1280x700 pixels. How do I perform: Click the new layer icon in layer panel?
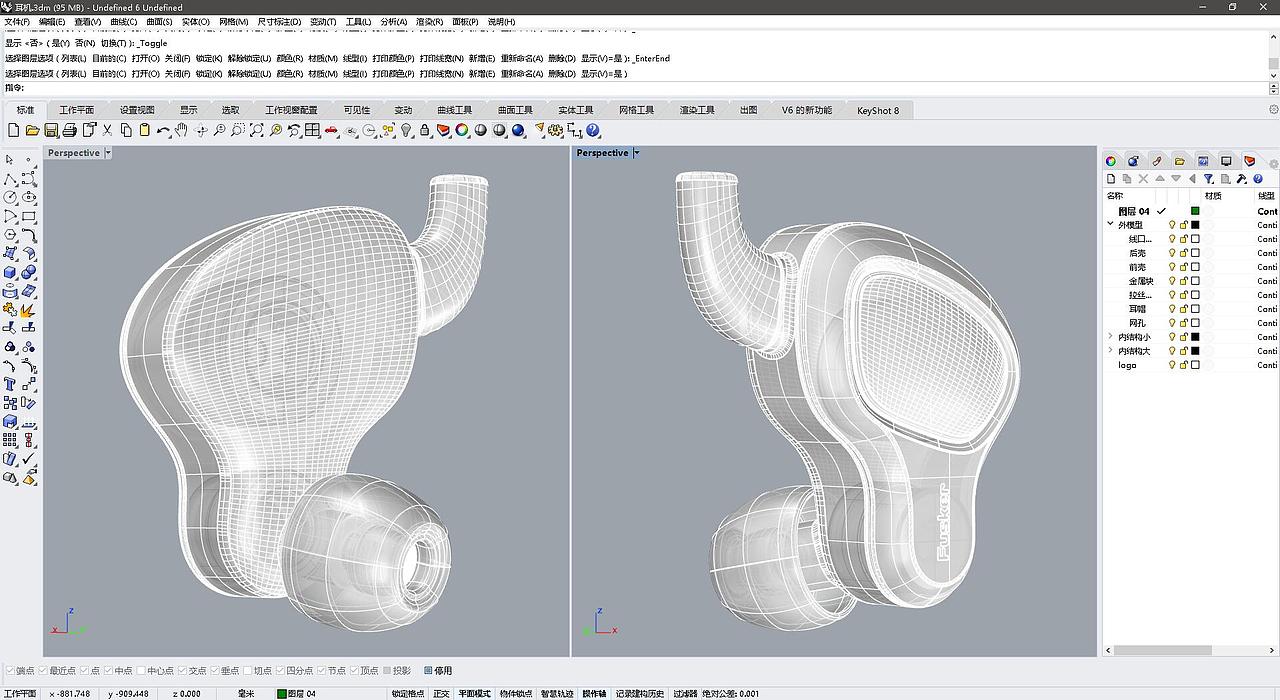[x=1111, y=179]
